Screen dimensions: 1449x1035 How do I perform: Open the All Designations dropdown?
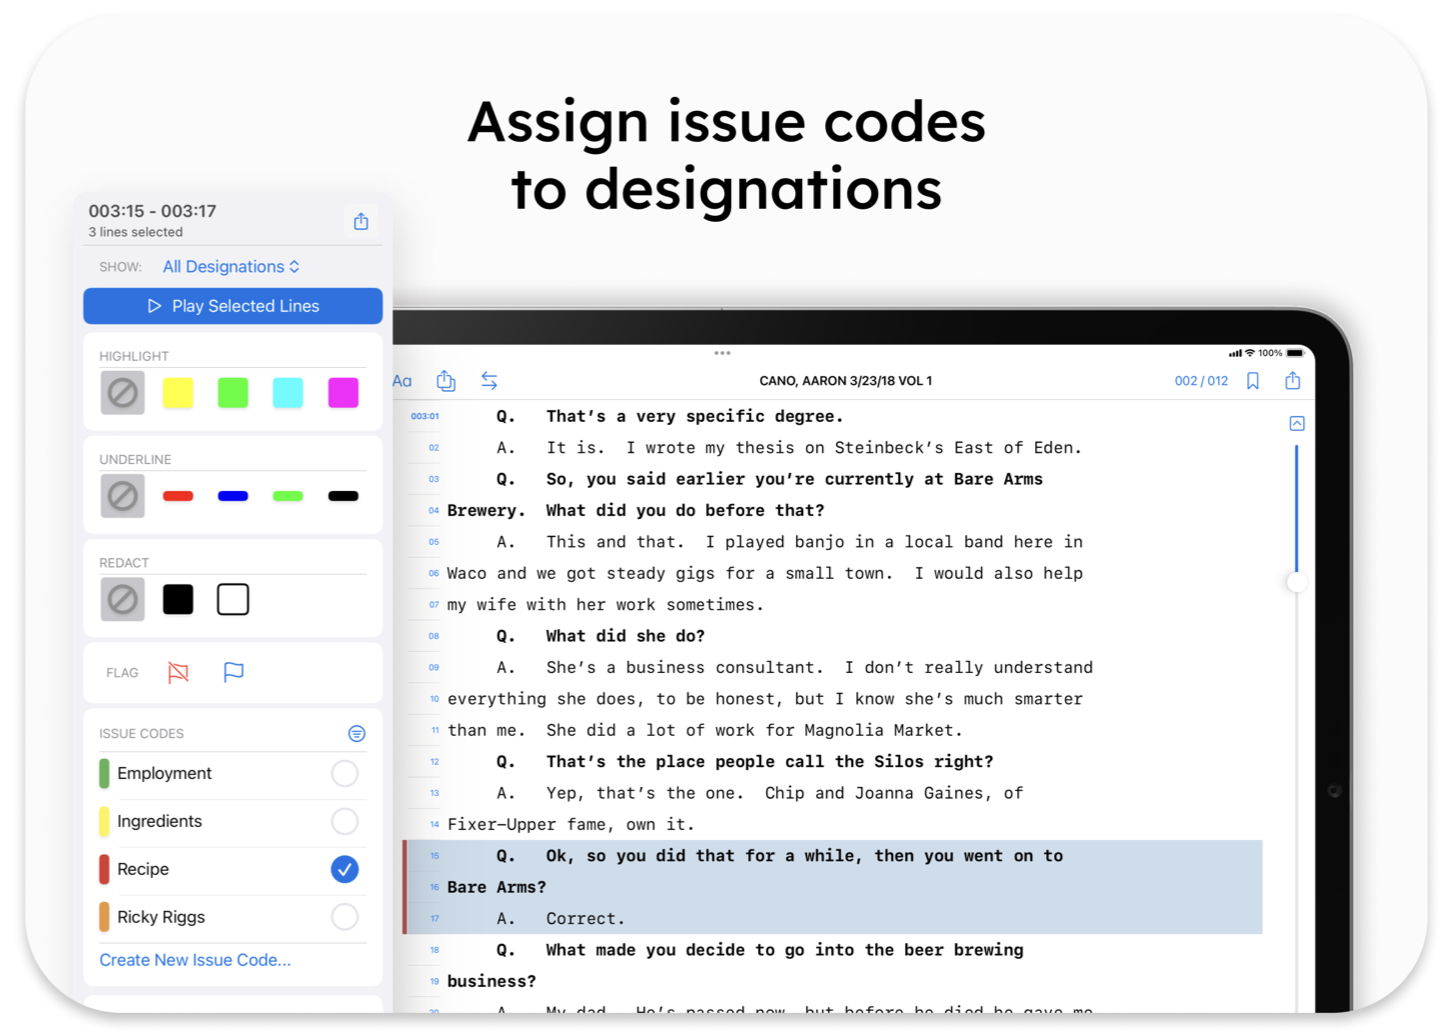tap(231, 267)
